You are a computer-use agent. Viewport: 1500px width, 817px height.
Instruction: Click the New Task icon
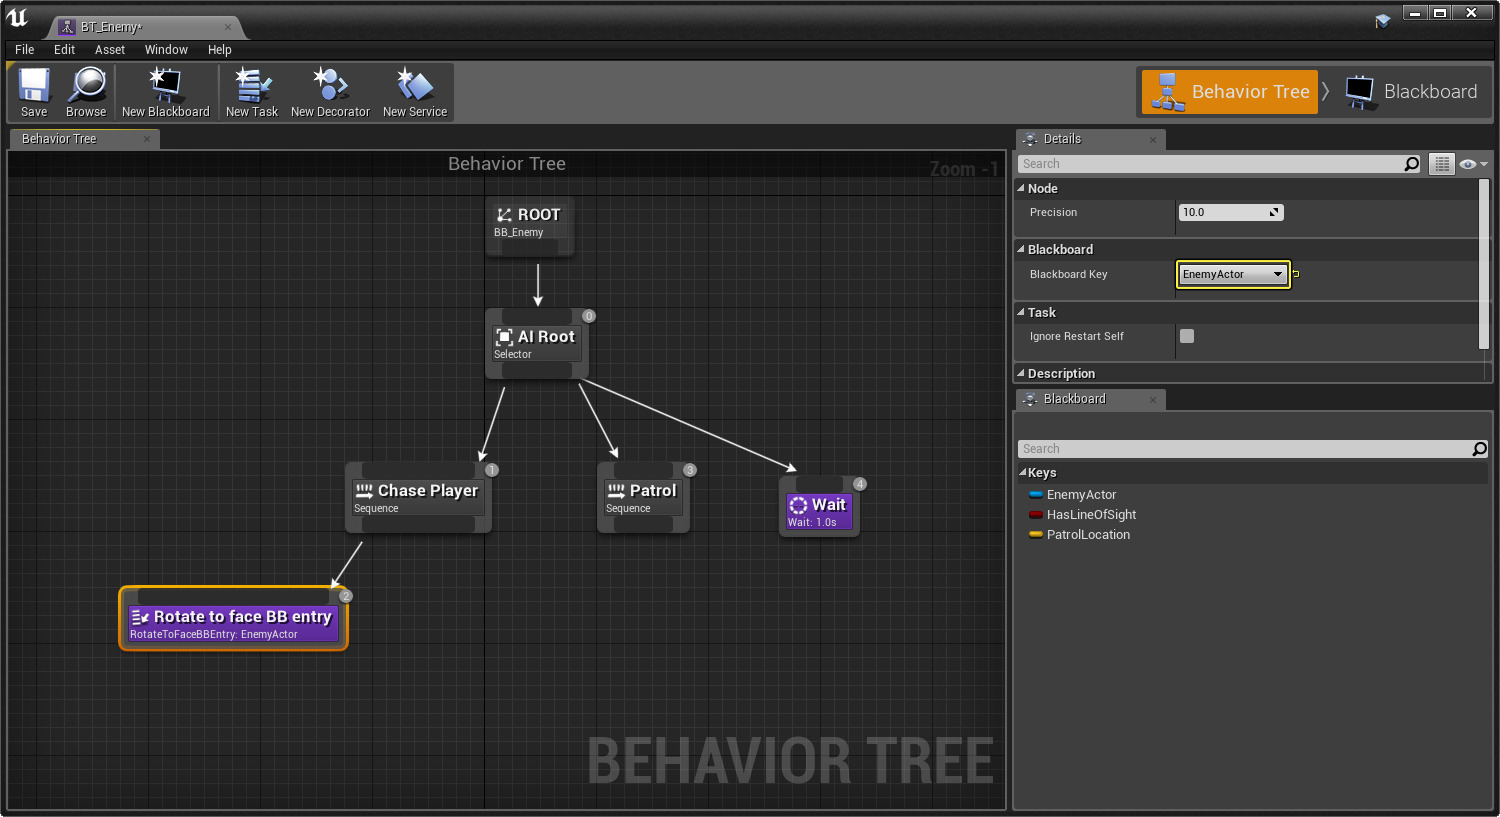click(252, 87)
